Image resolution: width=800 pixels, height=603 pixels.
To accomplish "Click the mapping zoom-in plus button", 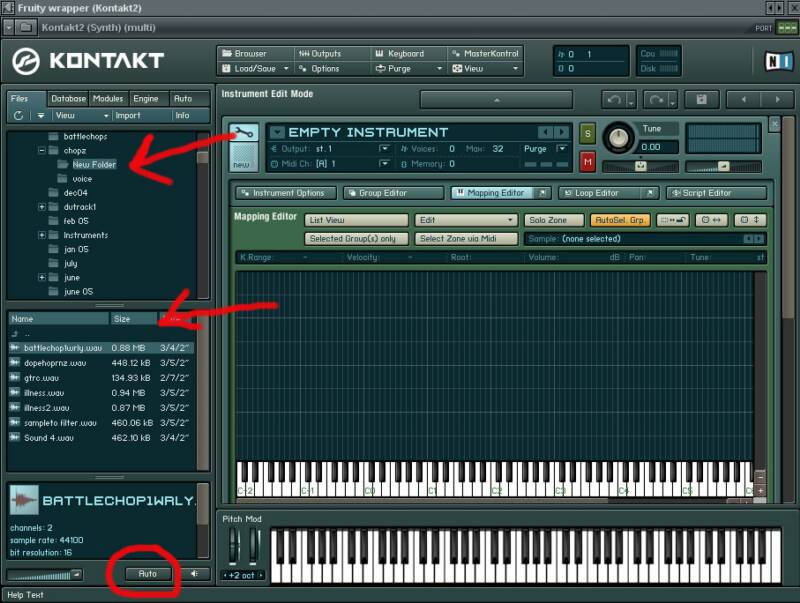I will (x=760, y=490).
